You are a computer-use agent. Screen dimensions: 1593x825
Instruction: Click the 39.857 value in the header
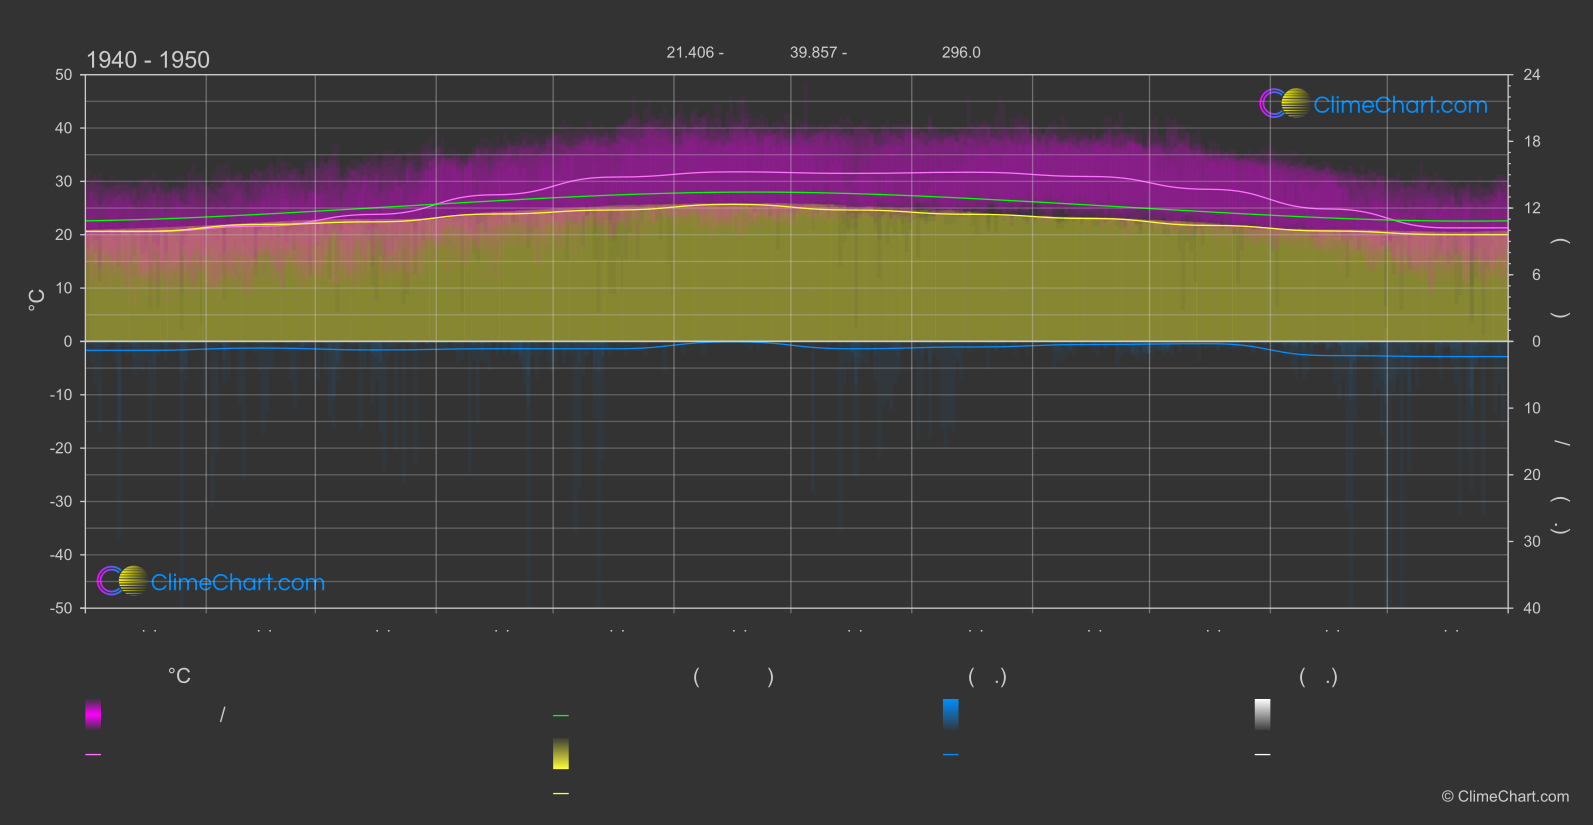click(x=813, y=52)
